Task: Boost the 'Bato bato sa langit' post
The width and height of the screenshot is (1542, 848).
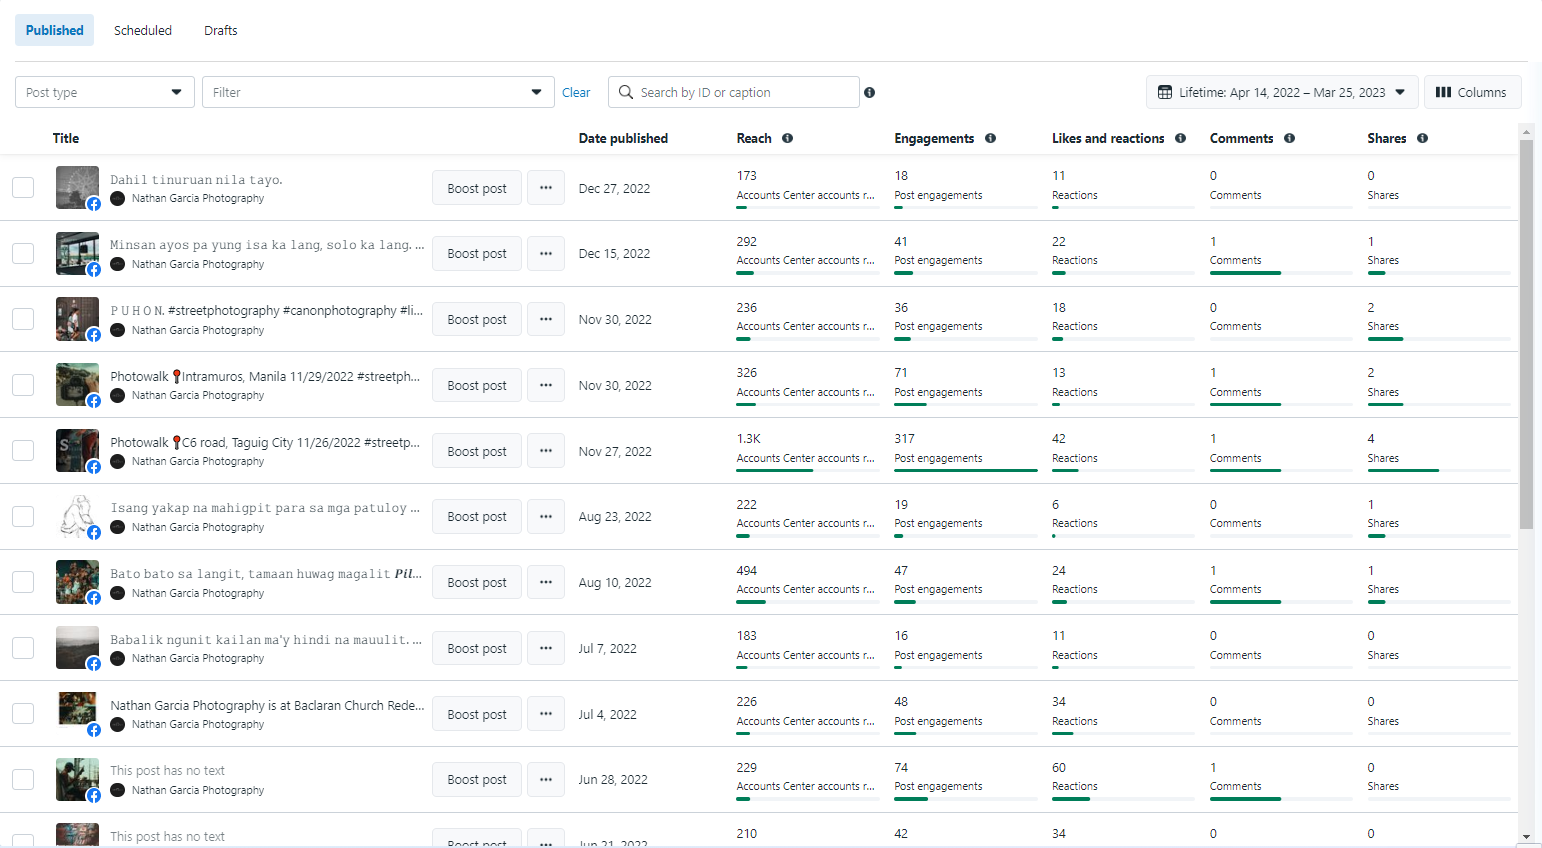Action: pyautogui.click(x=477, y=582)
